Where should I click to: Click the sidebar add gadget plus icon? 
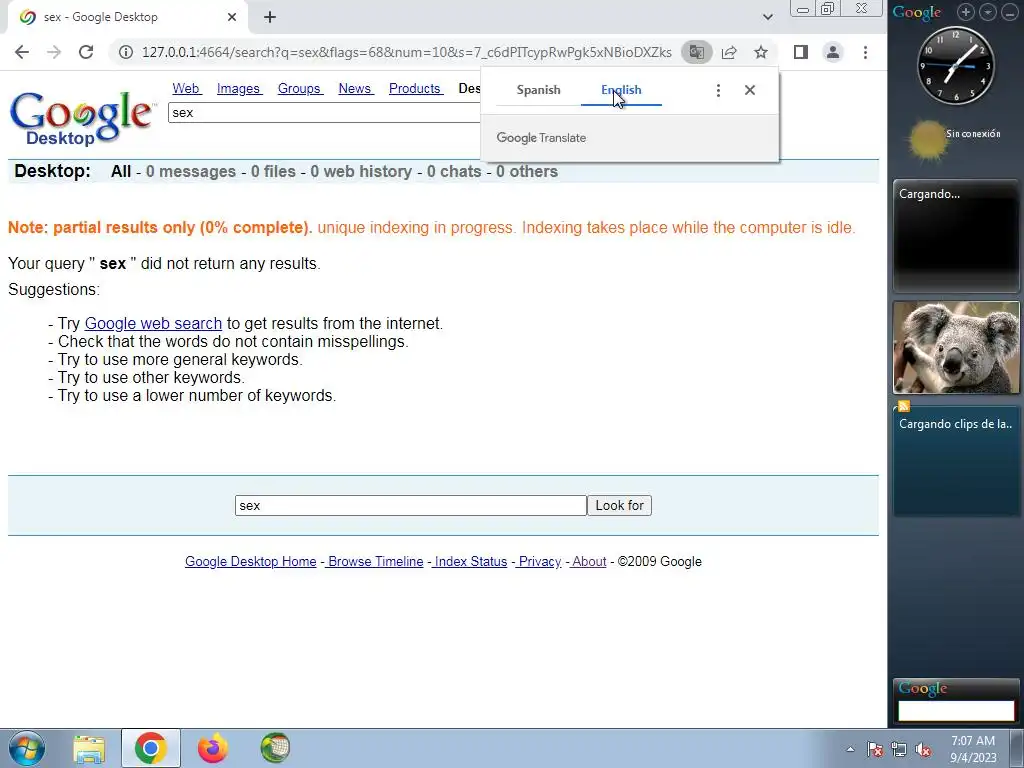pyautogui.click(x=966, y=12)
